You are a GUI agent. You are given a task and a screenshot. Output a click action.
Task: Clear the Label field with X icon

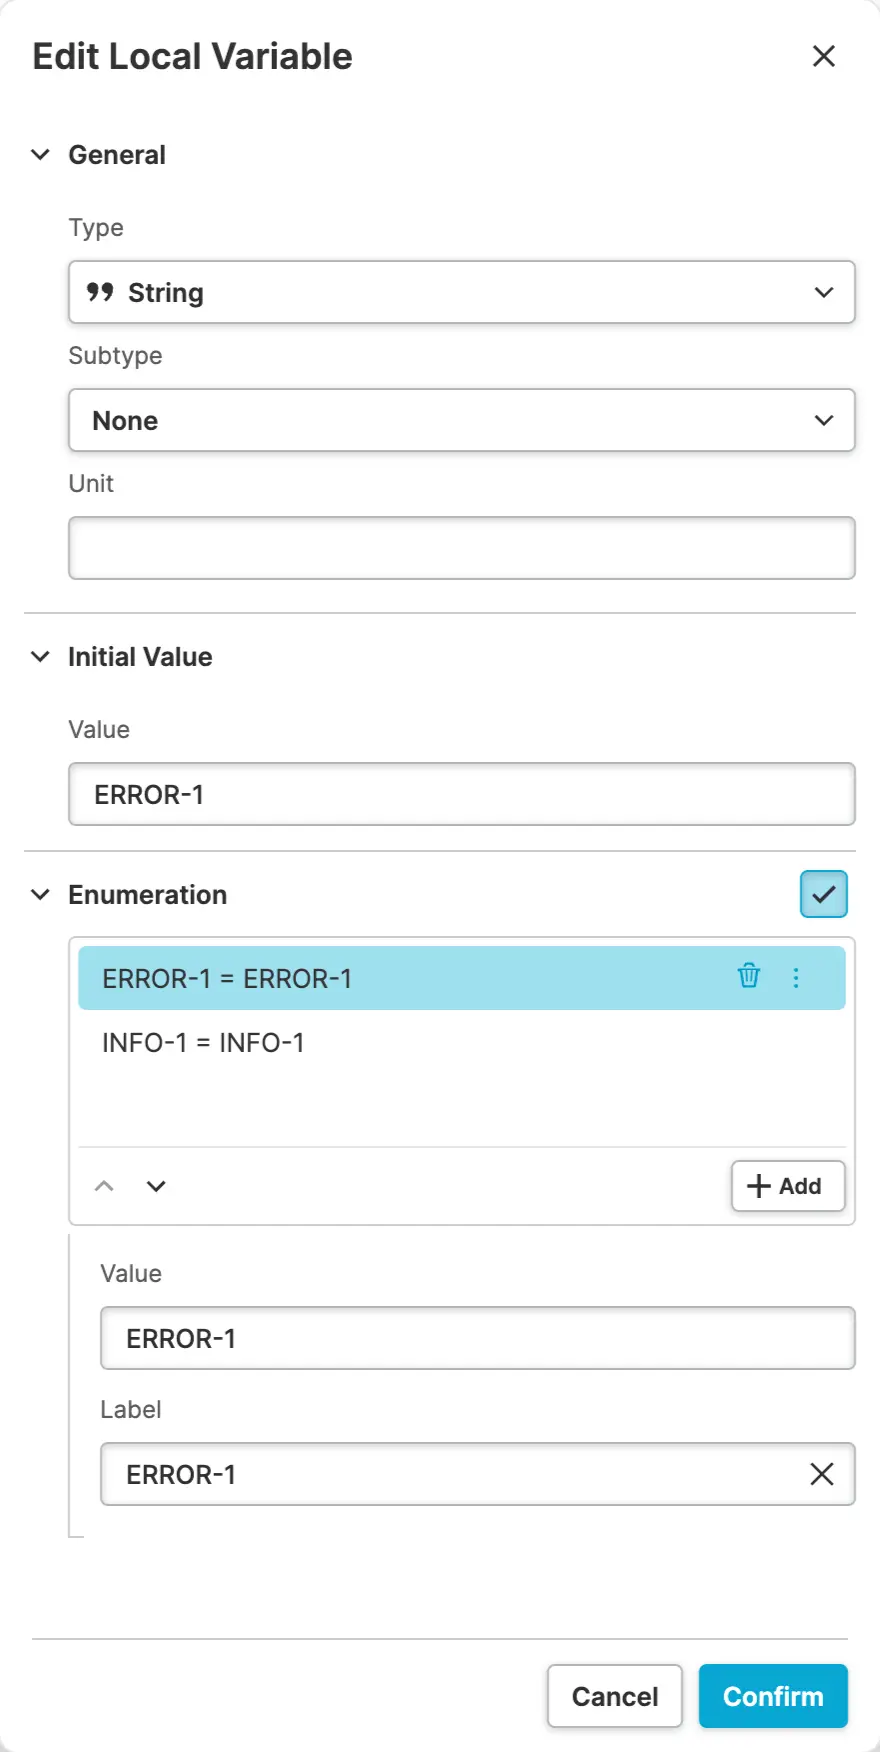click(822, 1474)
